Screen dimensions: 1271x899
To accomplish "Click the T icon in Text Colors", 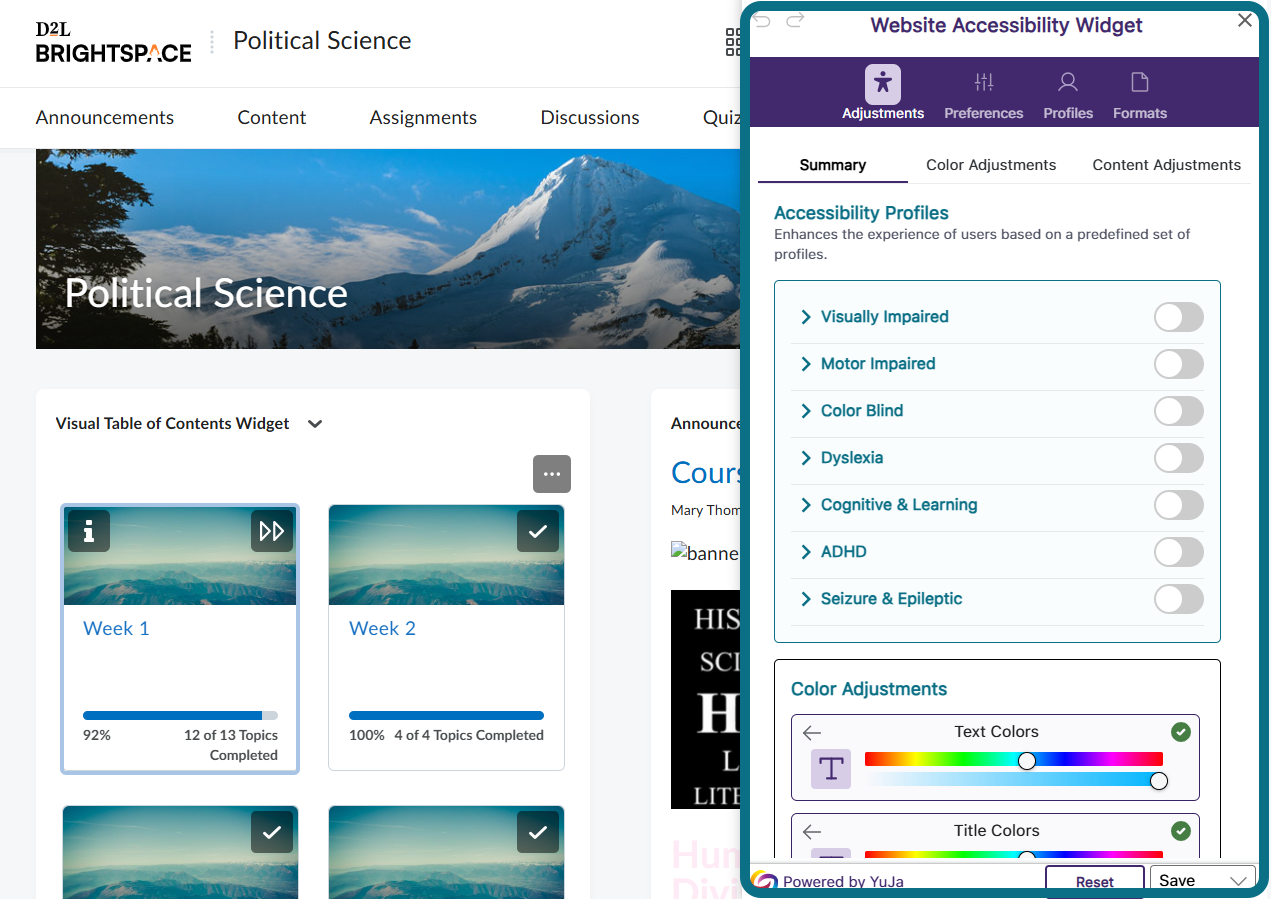I will [831, 769].
